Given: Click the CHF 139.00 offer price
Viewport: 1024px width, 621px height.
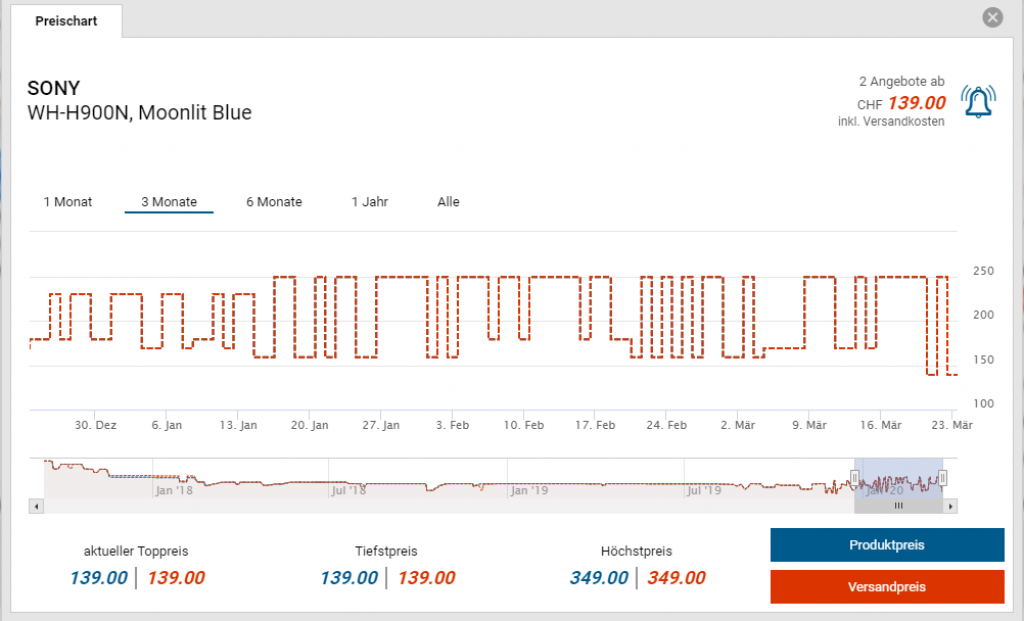Looking at the screenshot, I should point(916,103).
